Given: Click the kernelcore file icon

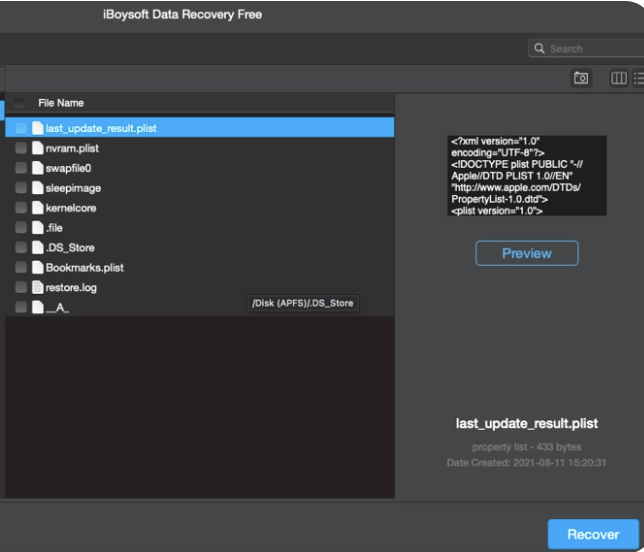Looking at the screenshot, I should 38,207.
